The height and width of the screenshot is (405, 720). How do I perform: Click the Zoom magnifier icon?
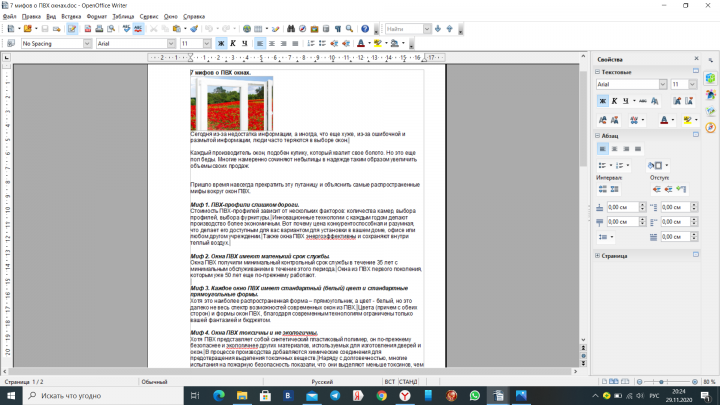(349, 29)
